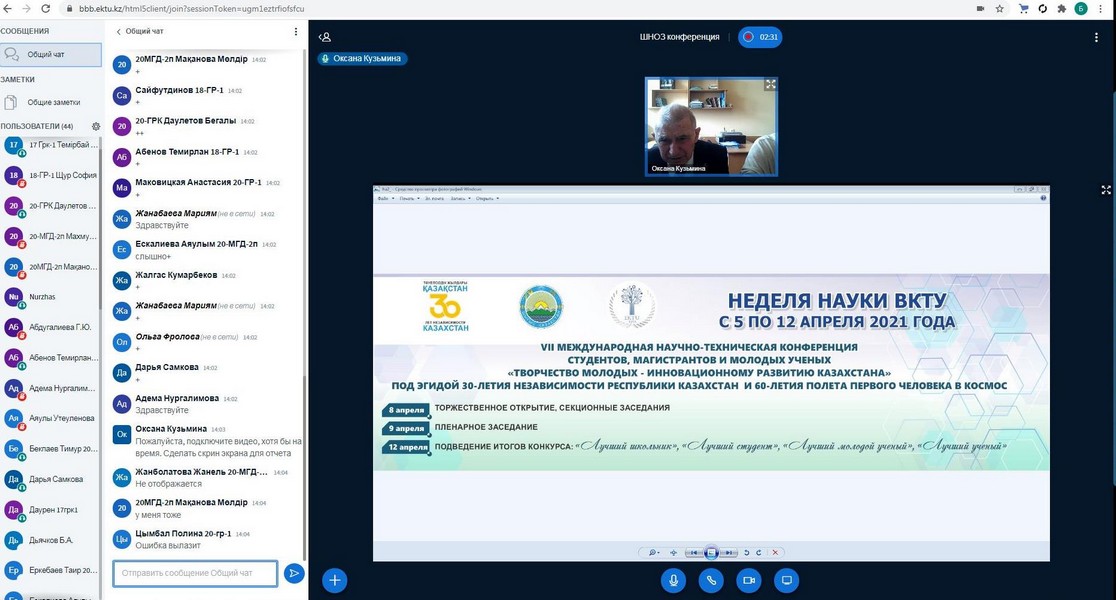Open Общие заметки shared notes
The width and height of the screenshot is (1116, 600).
50,102
